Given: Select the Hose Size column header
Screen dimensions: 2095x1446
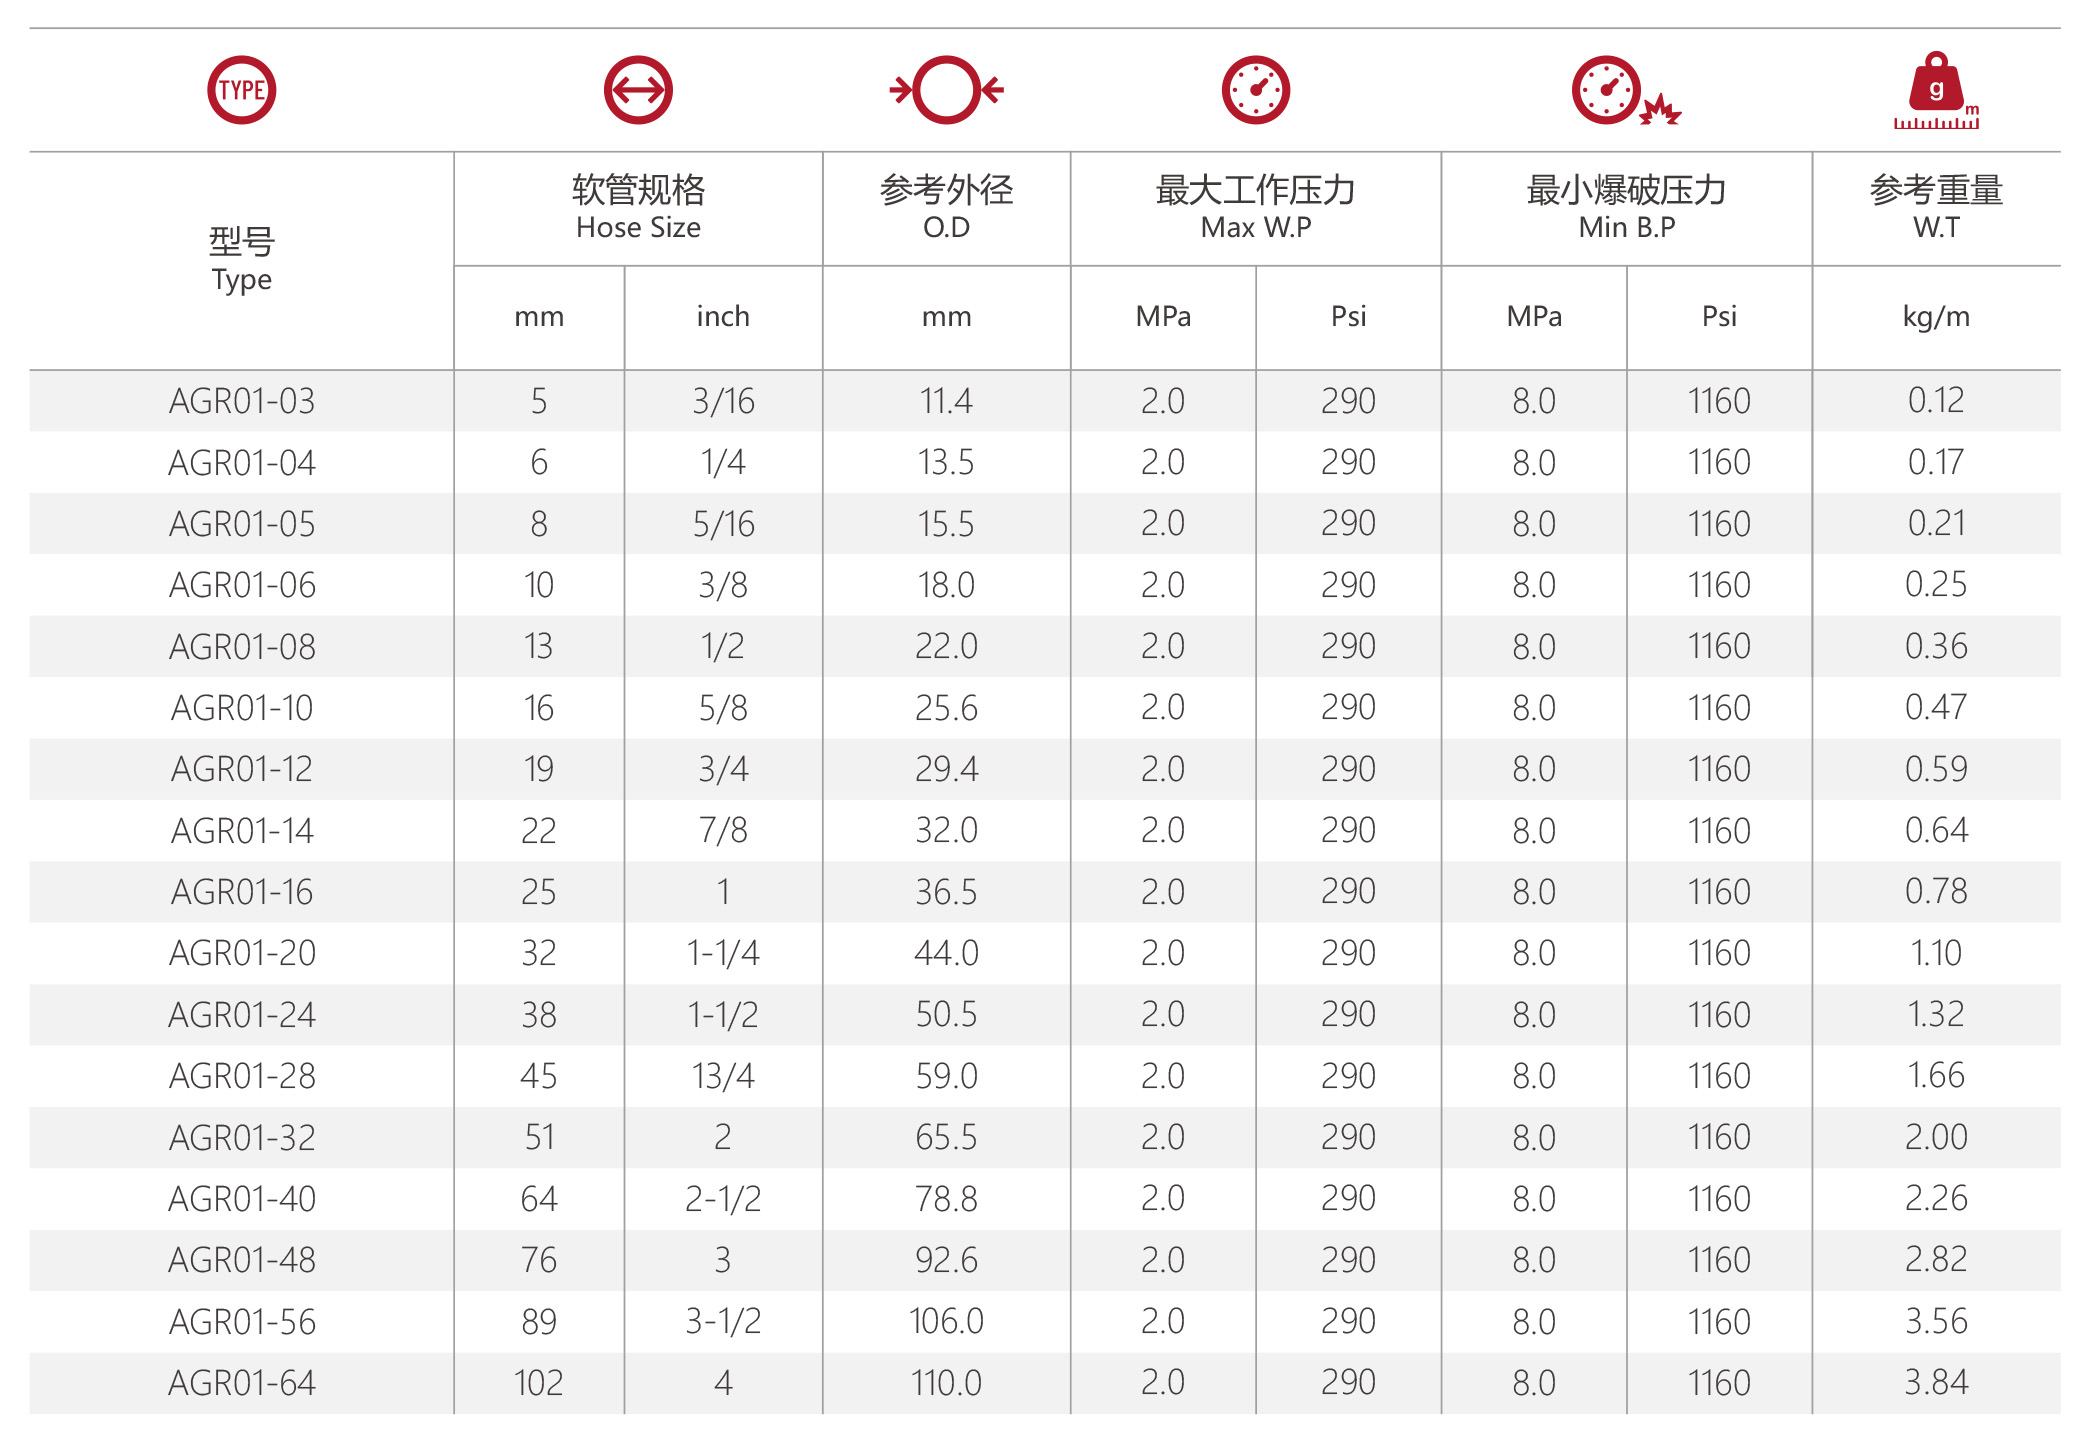Looking at the screenshot, I should pos(638,208).
